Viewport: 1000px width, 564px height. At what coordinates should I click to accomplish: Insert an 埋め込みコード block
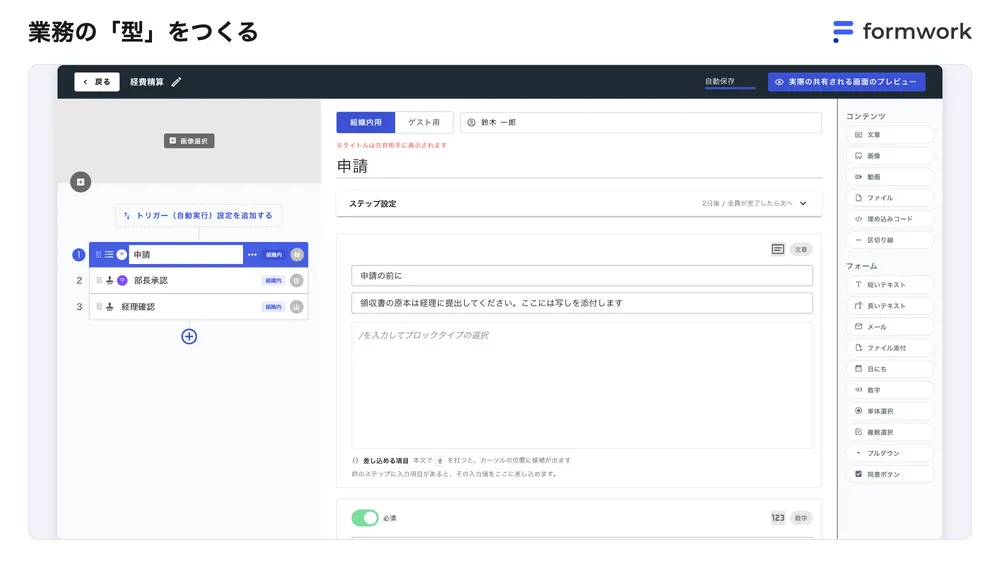890,219
